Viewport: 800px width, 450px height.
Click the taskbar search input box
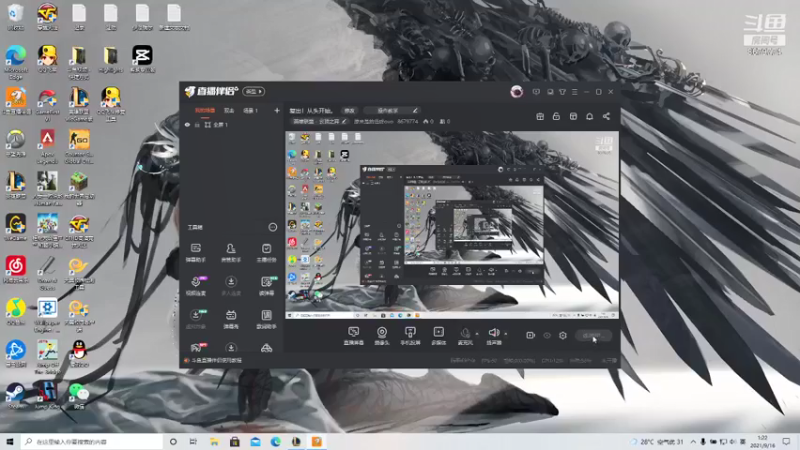click(x=92, y=441)
